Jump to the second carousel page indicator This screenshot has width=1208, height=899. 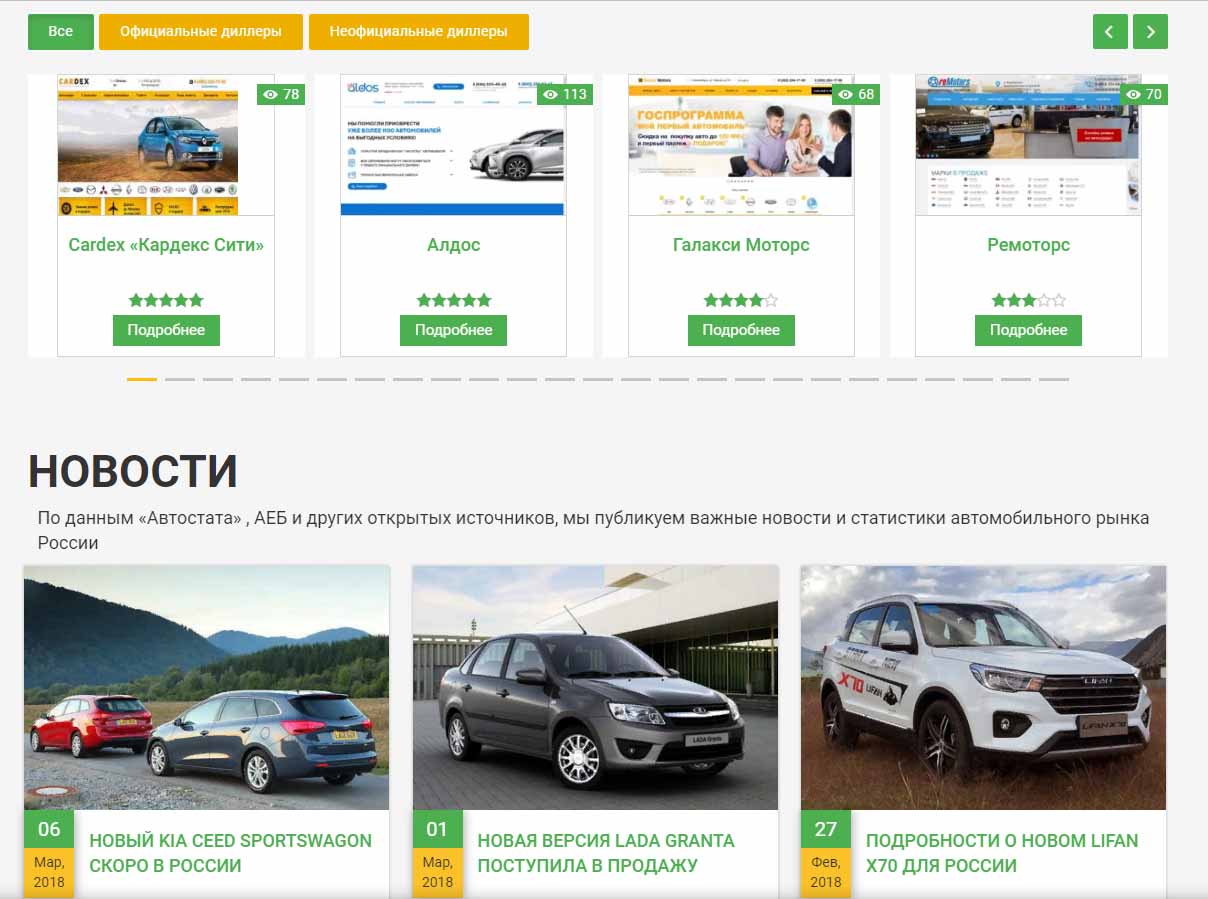point(180,380)
